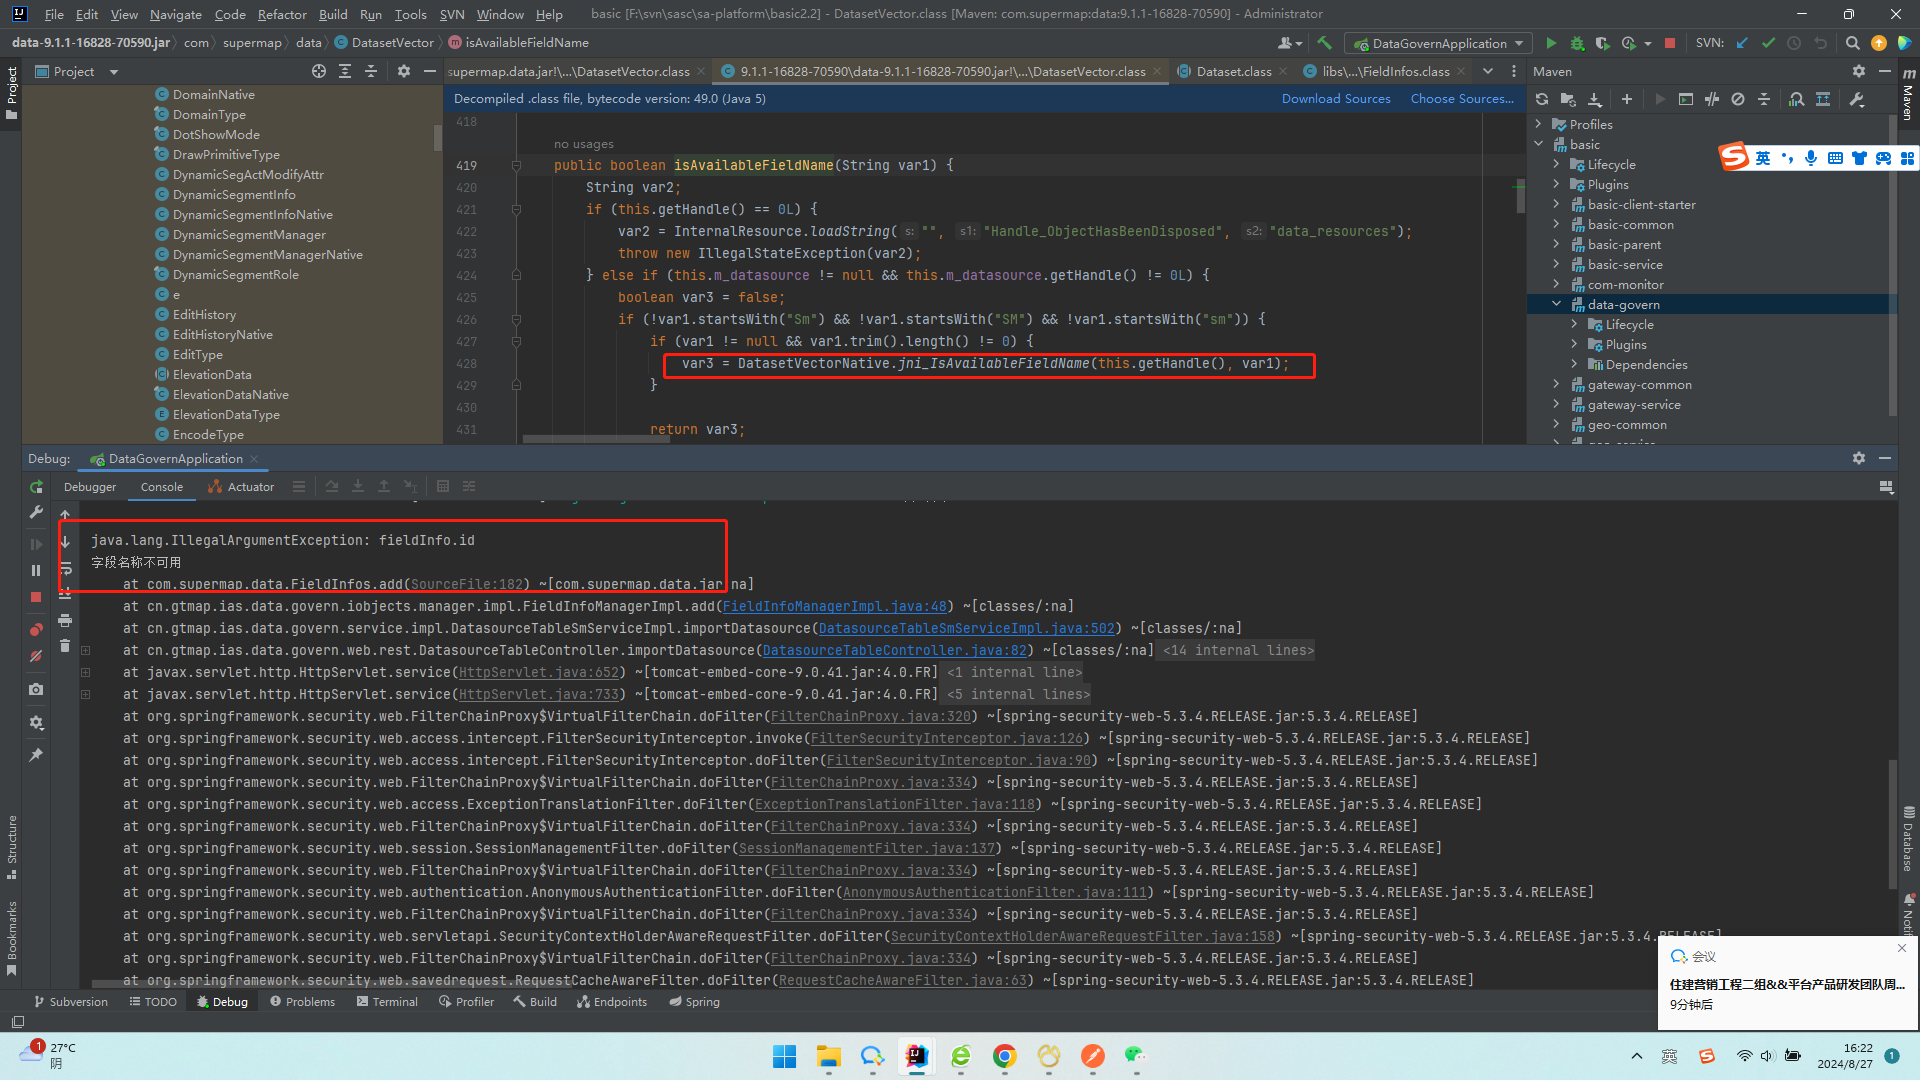Toggle Maven offline mode
Viewport: 1920px width, 1080px height.
[x=1712, y=99]
